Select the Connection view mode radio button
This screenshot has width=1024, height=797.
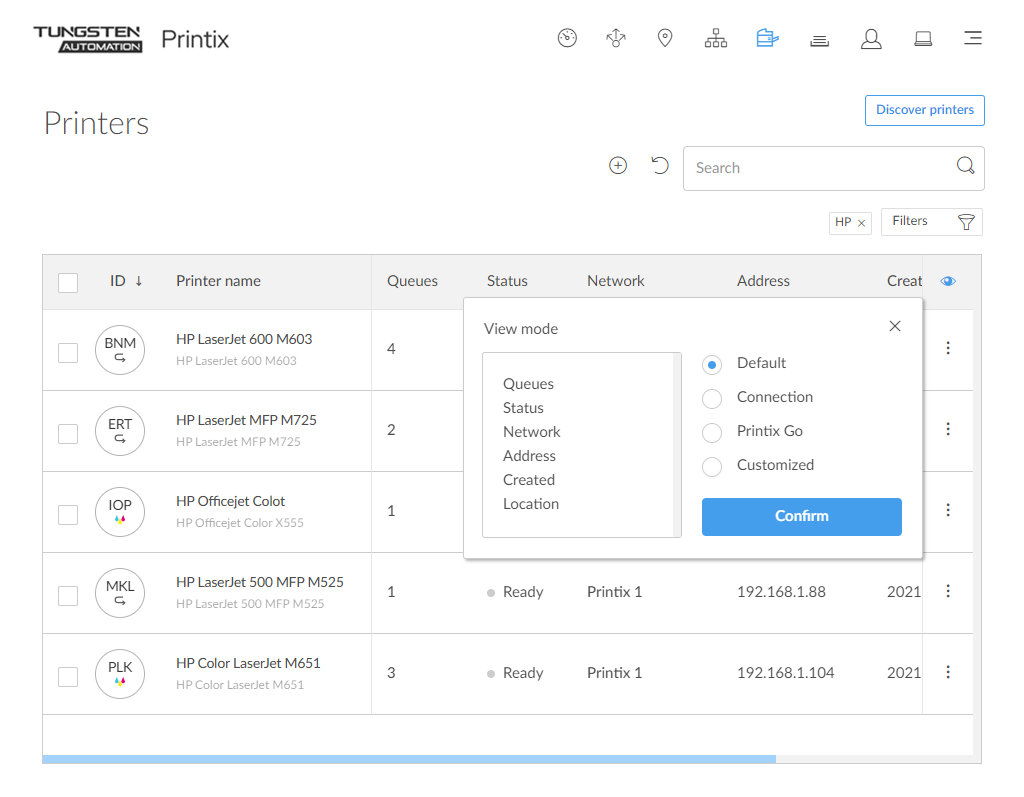pos(712,399)
